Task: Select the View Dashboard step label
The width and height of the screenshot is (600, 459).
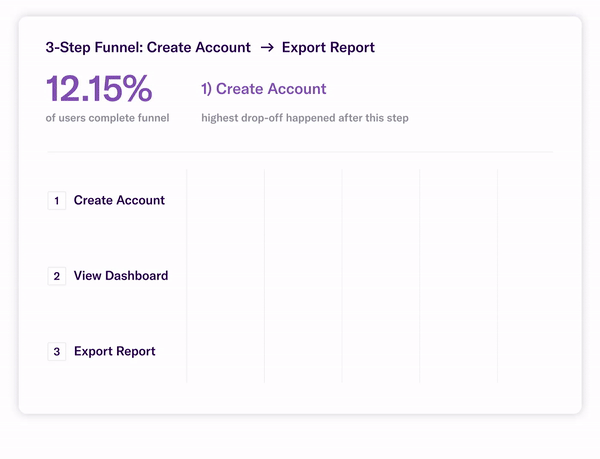Action: coord(121,276)
